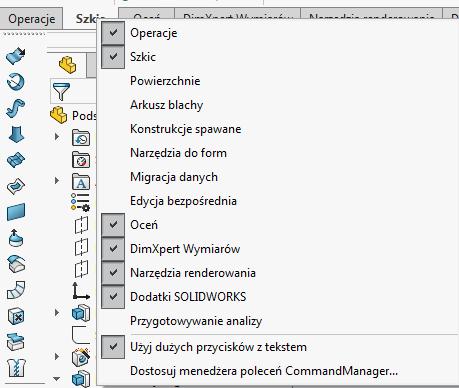Select the Sensors folder icon in the tree
This screenshot has width=459, height=388.
coord(81,160)
